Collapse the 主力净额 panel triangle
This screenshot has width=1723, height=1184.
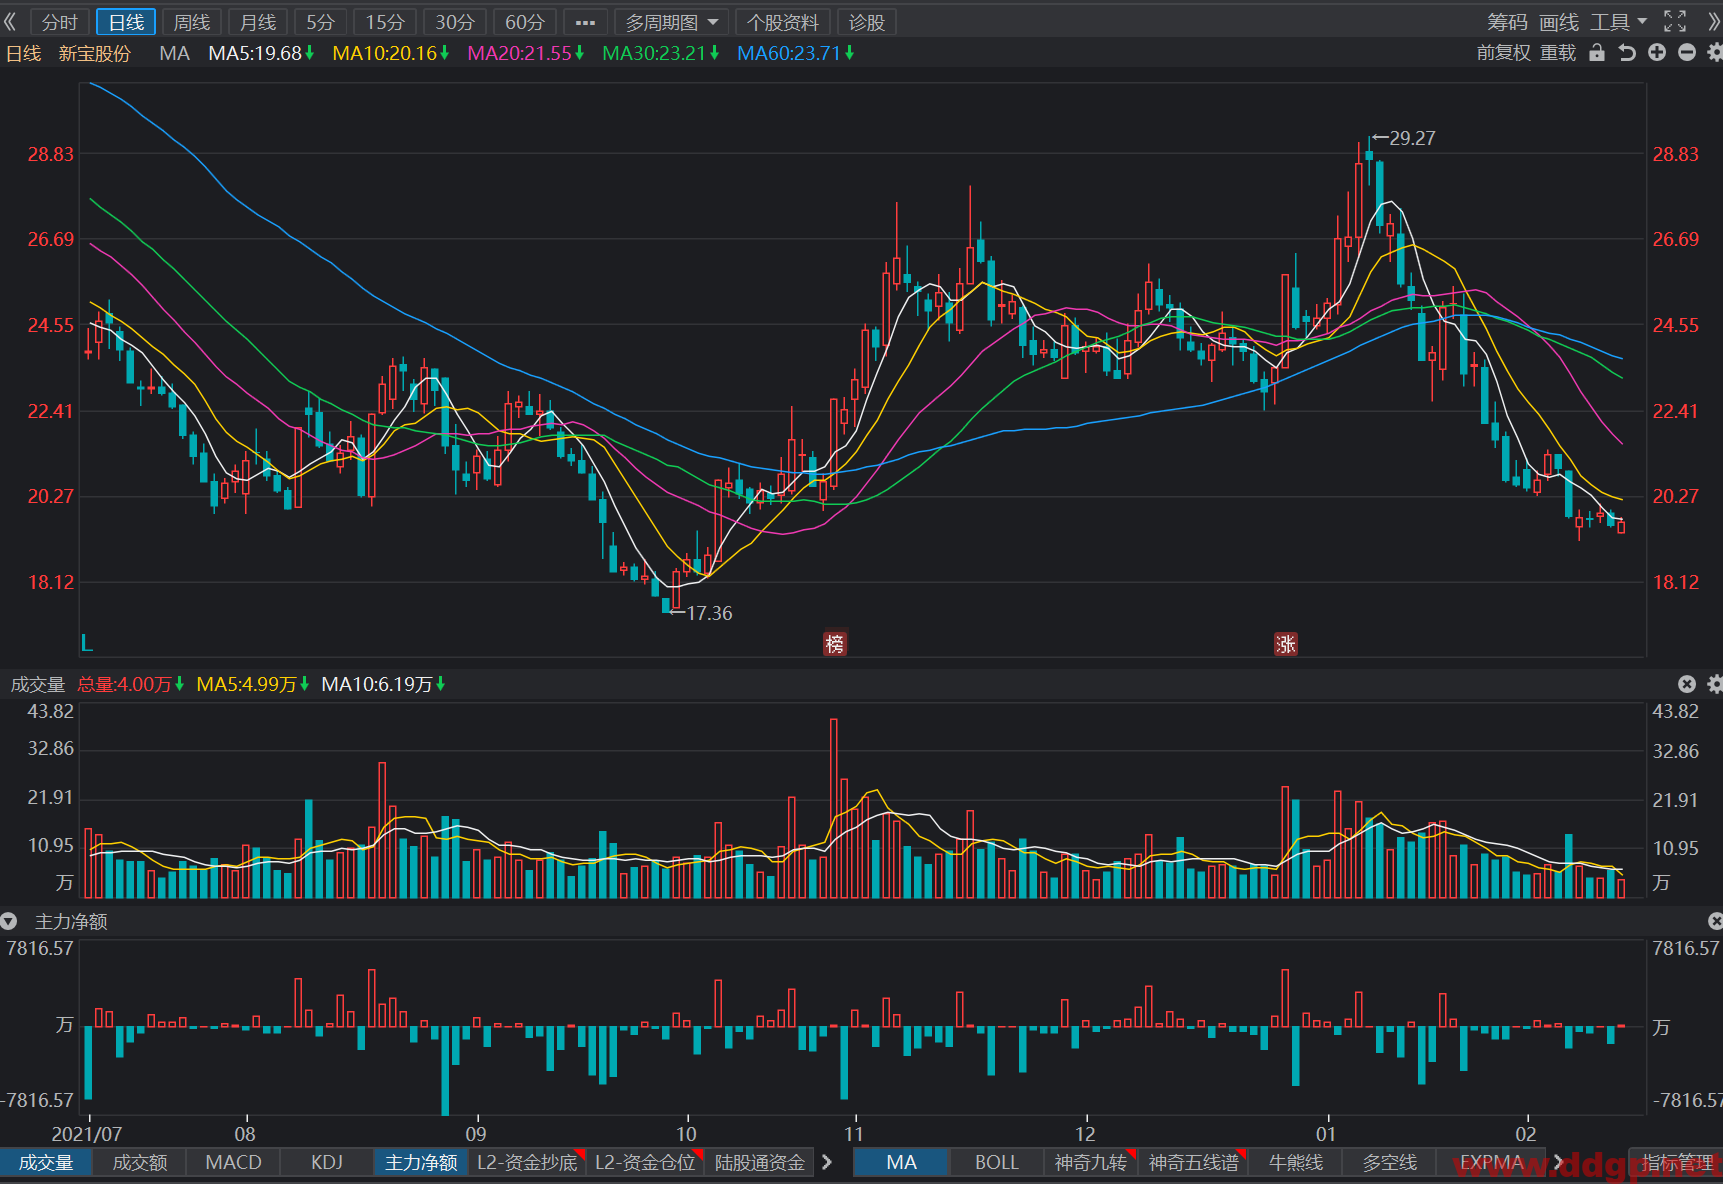pyautogui.click(x=9, y=921)
